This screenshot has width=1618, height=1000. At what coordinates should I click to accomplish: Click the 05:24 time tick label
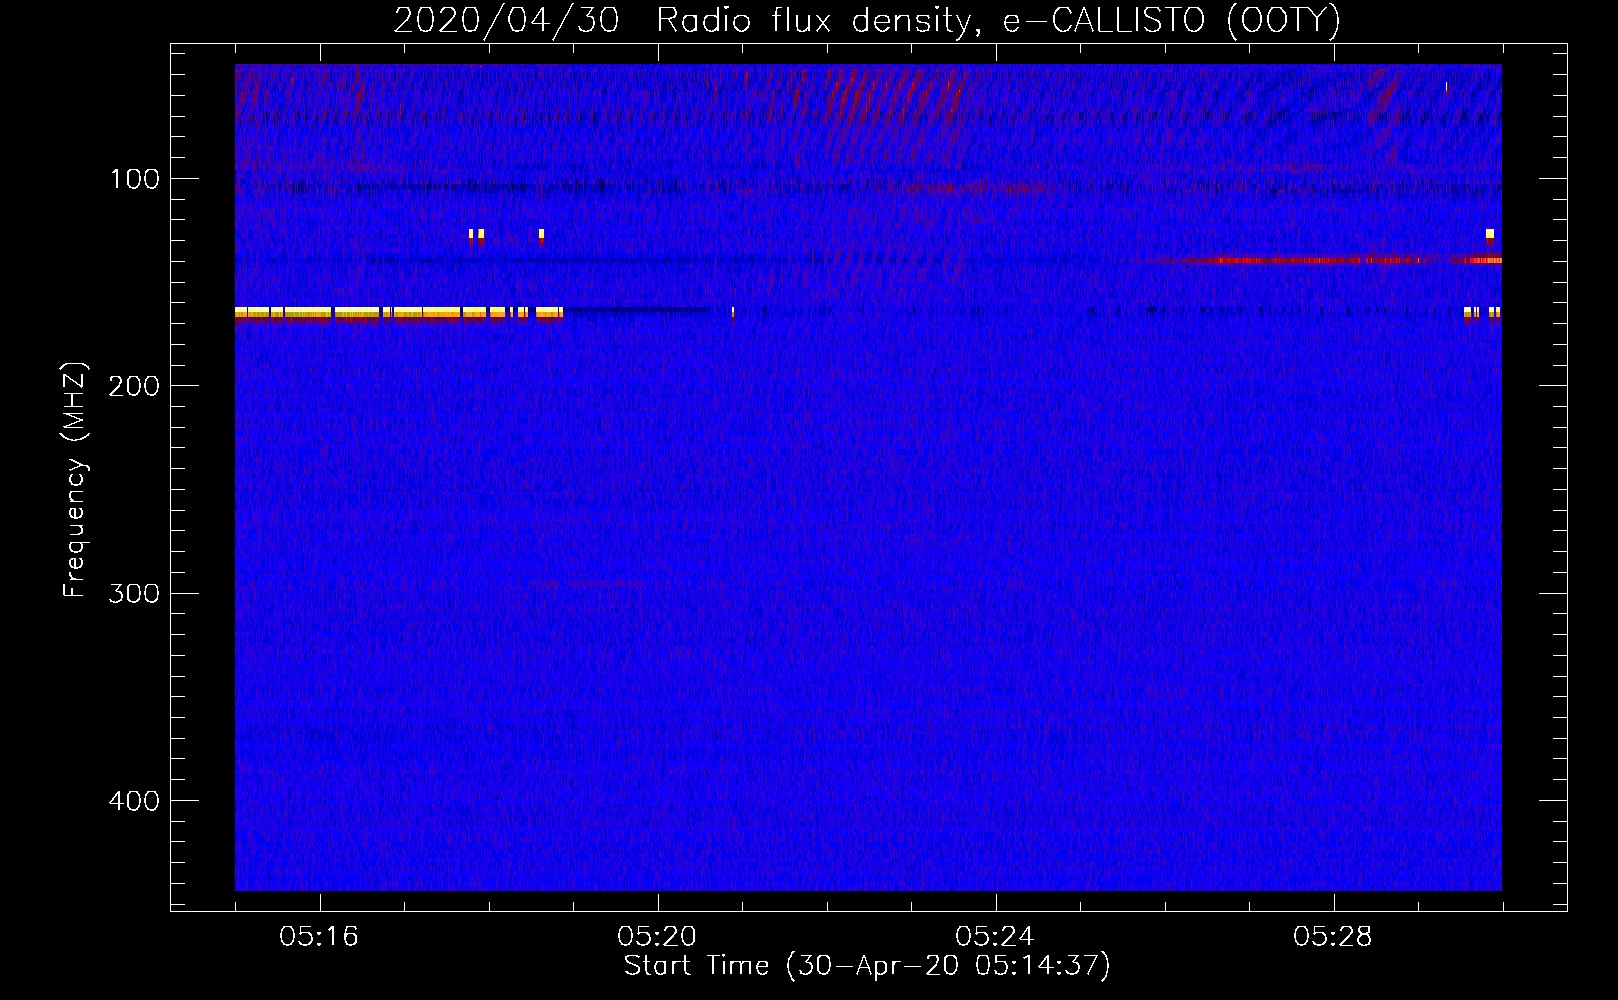(995, 936)
